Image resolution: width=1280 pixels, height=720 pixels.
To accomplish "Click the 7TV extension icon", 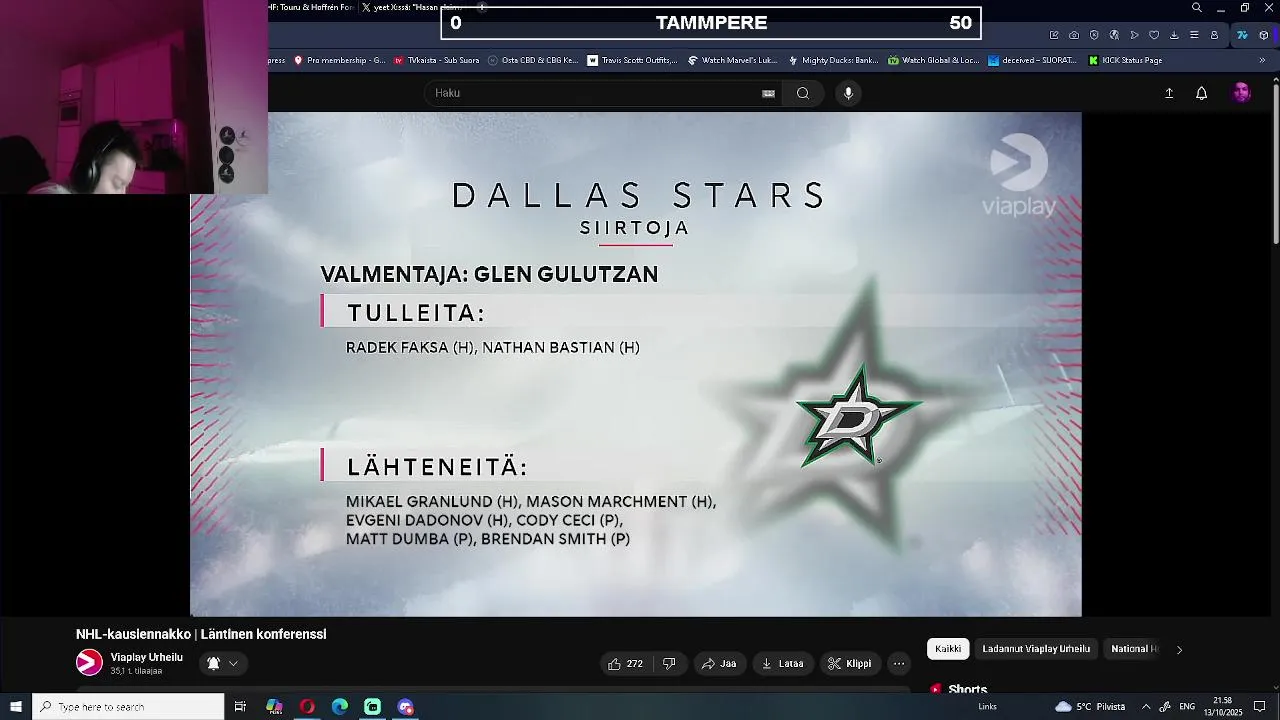I will click(x=1242, y=35).
